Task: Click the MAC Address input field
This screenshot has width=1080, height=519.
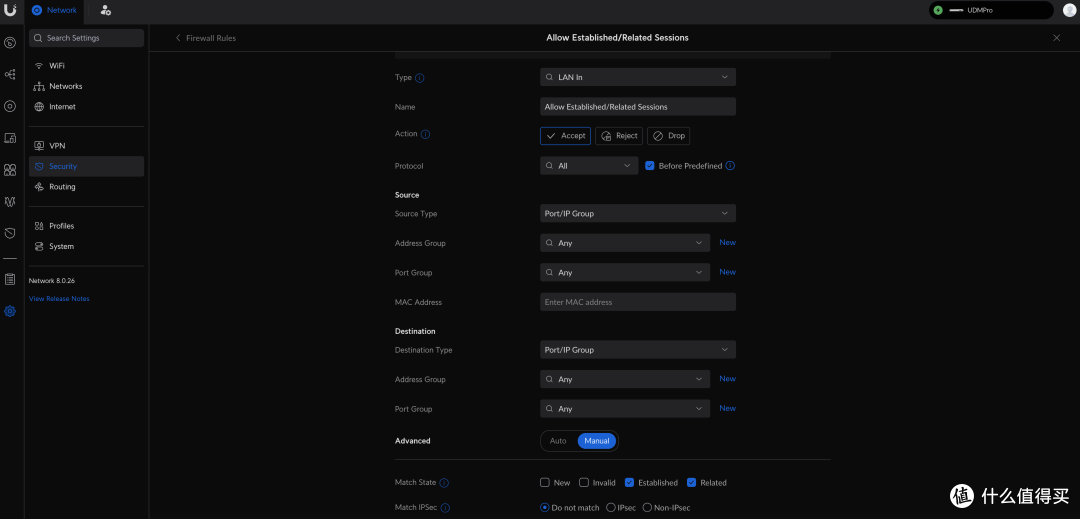Action: point(638,302)
